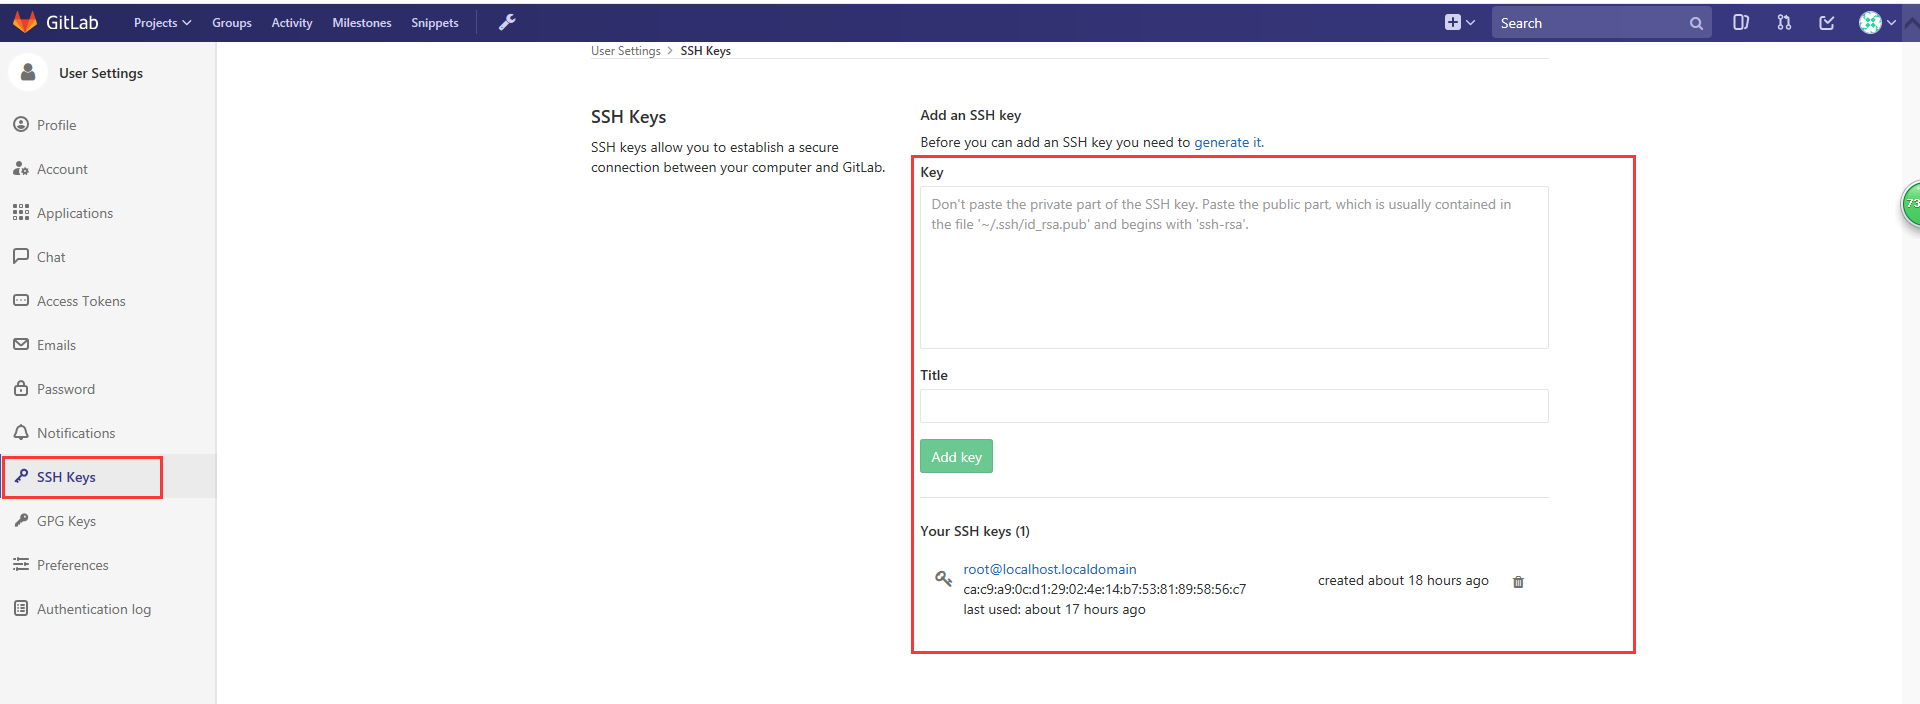
Task: Open the Groups menu
Action: point(232,23)
